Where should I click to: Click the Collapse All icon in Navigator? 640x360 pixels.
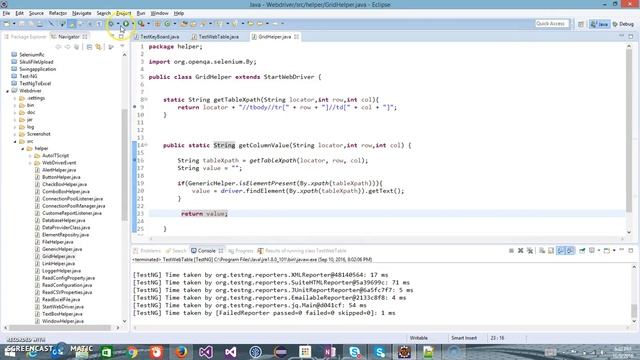[89, 47]
